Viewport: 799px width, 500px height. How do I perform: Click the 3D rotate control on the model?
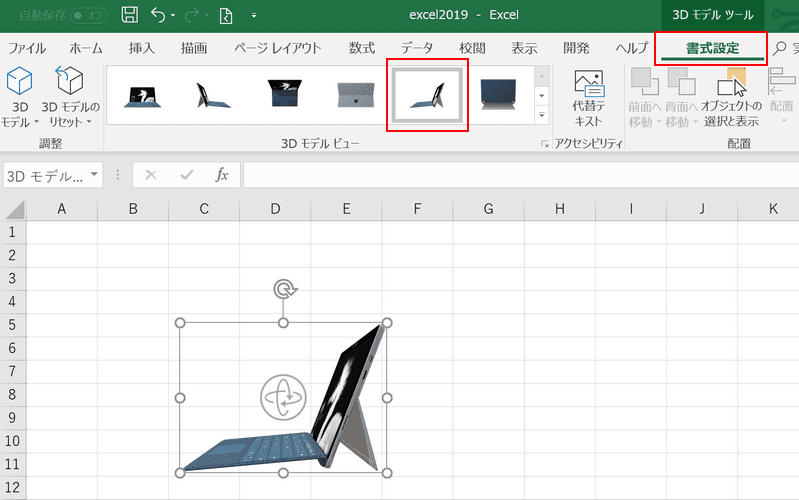click(x=283, y=398)
